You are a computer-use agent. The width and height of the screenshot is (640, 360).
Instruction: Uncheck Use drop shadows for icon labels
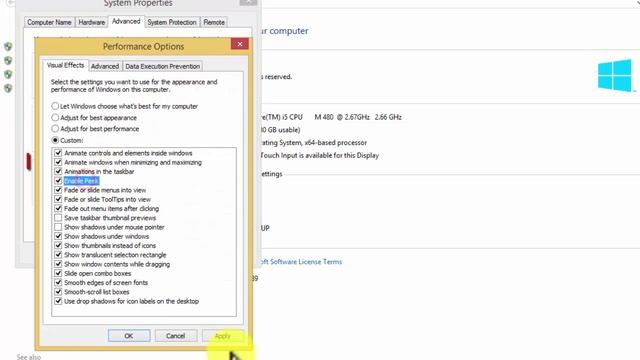58,301
